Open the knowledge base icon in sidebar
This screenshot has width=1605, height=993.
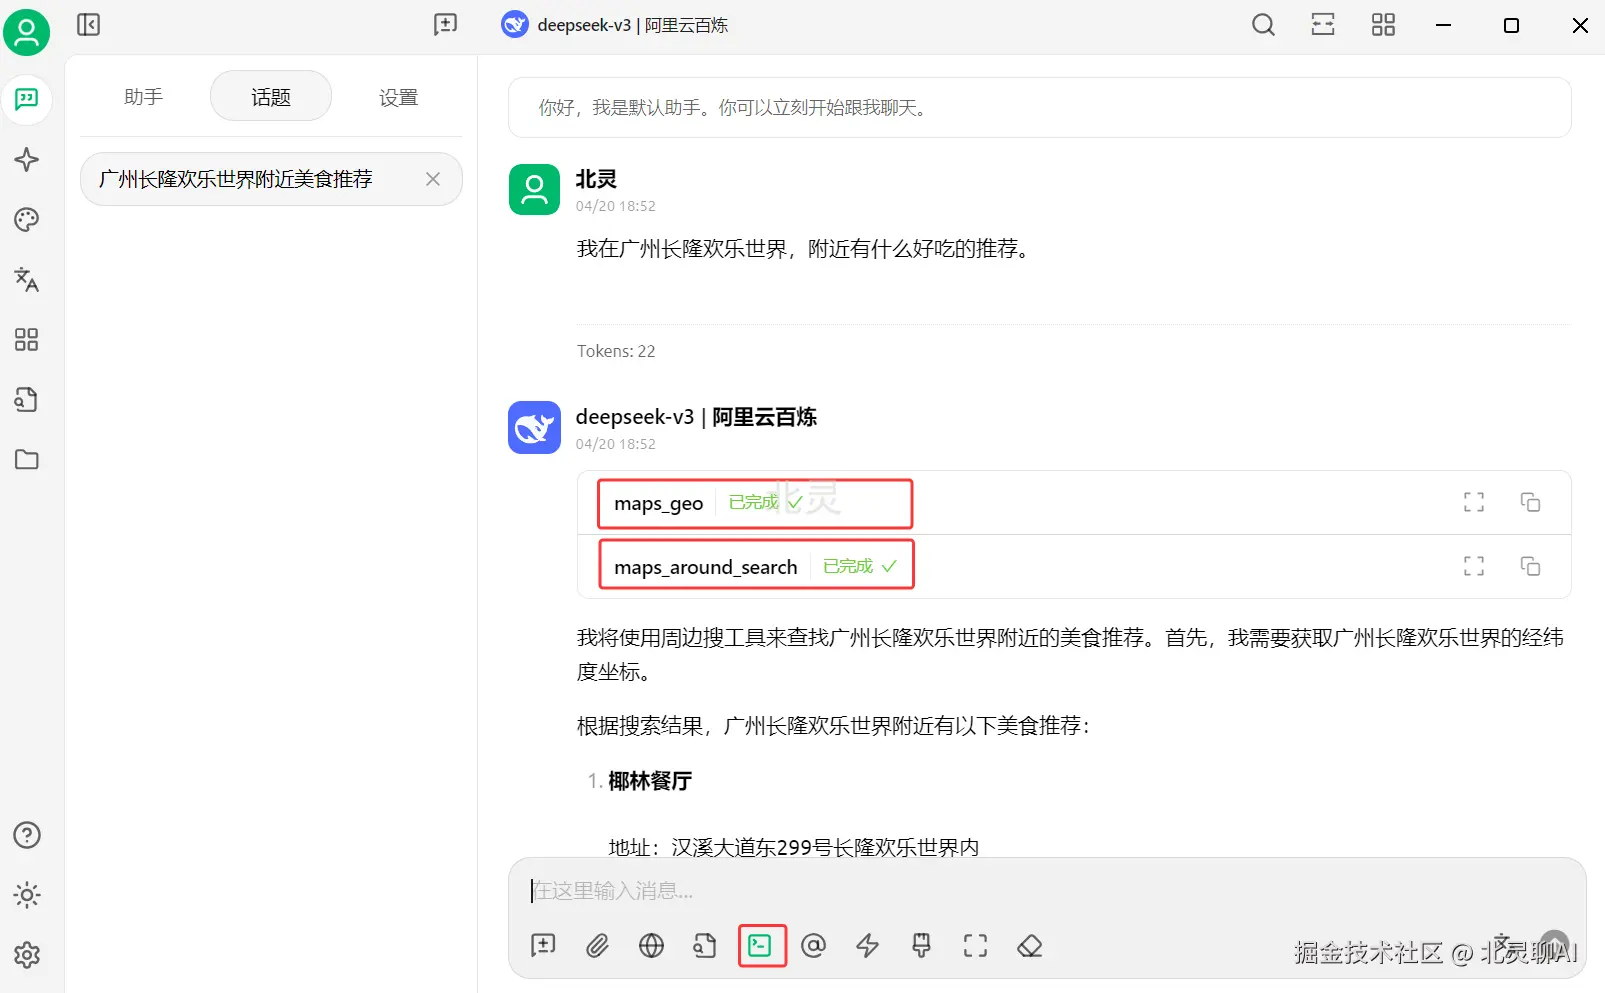27,400
